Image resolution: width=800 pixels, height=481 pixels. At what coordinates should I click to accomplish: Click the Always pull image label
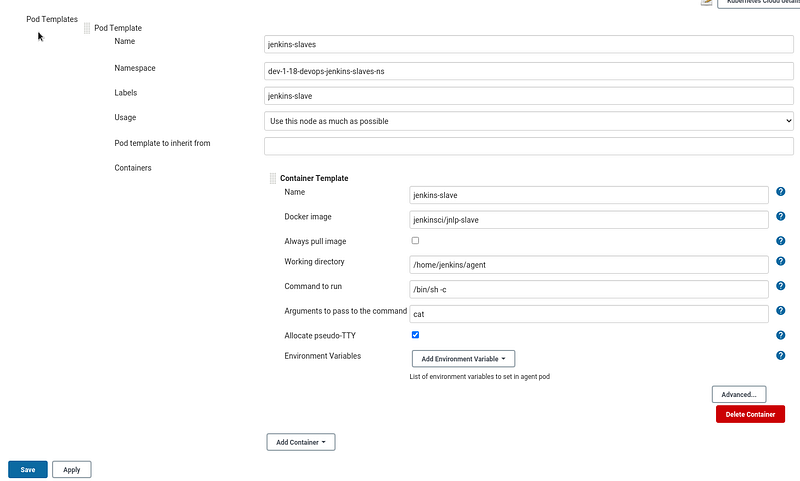coord(315,241)
